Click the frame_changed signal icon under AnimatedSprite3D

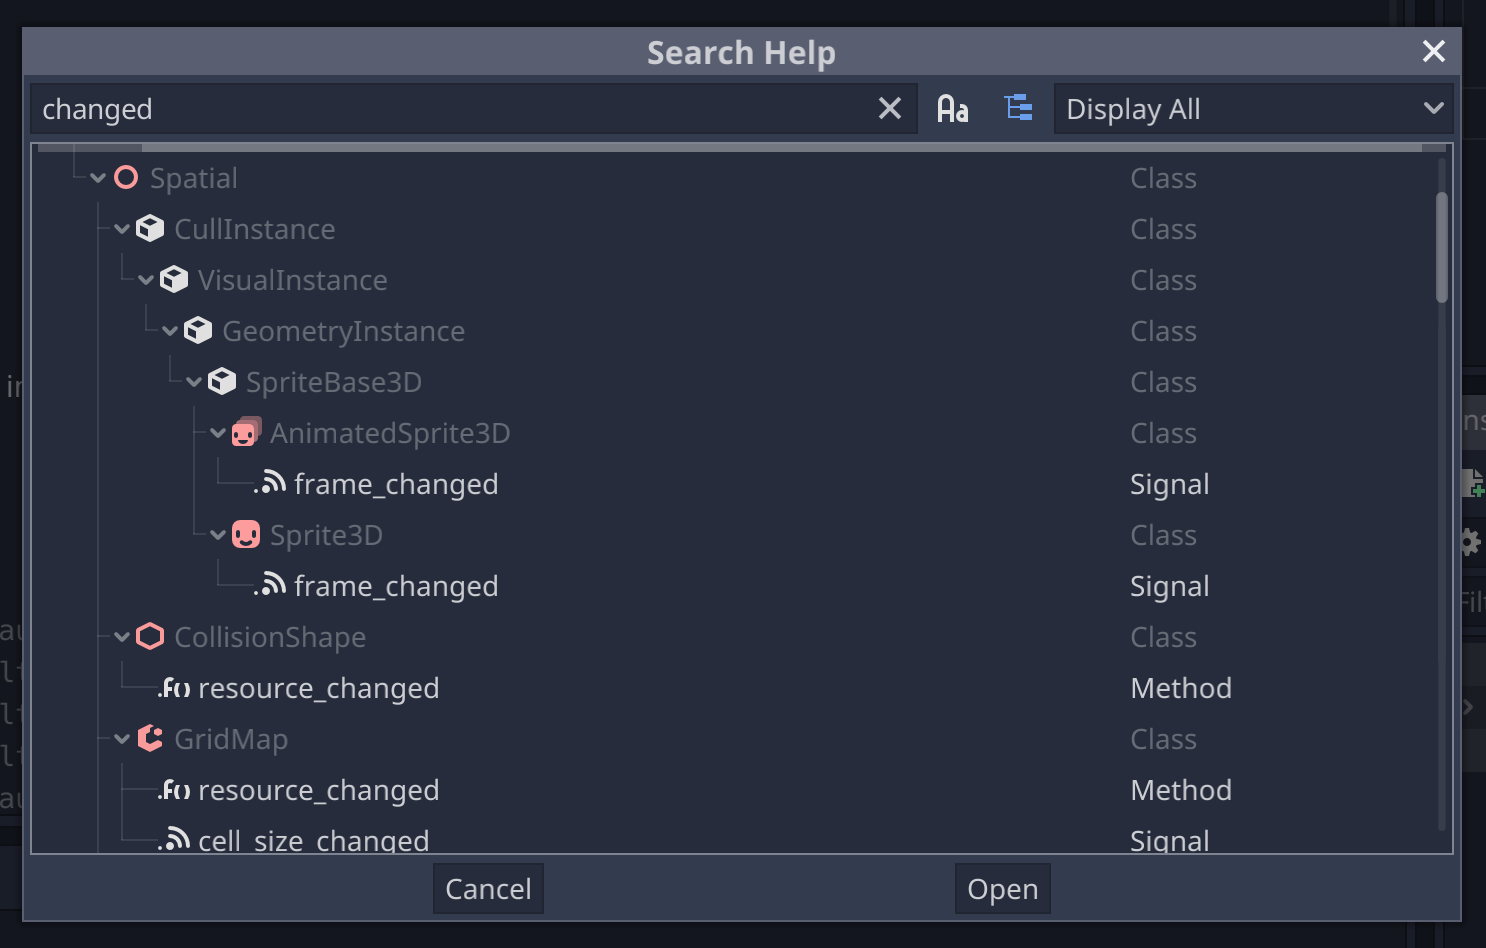click(271, 483)
